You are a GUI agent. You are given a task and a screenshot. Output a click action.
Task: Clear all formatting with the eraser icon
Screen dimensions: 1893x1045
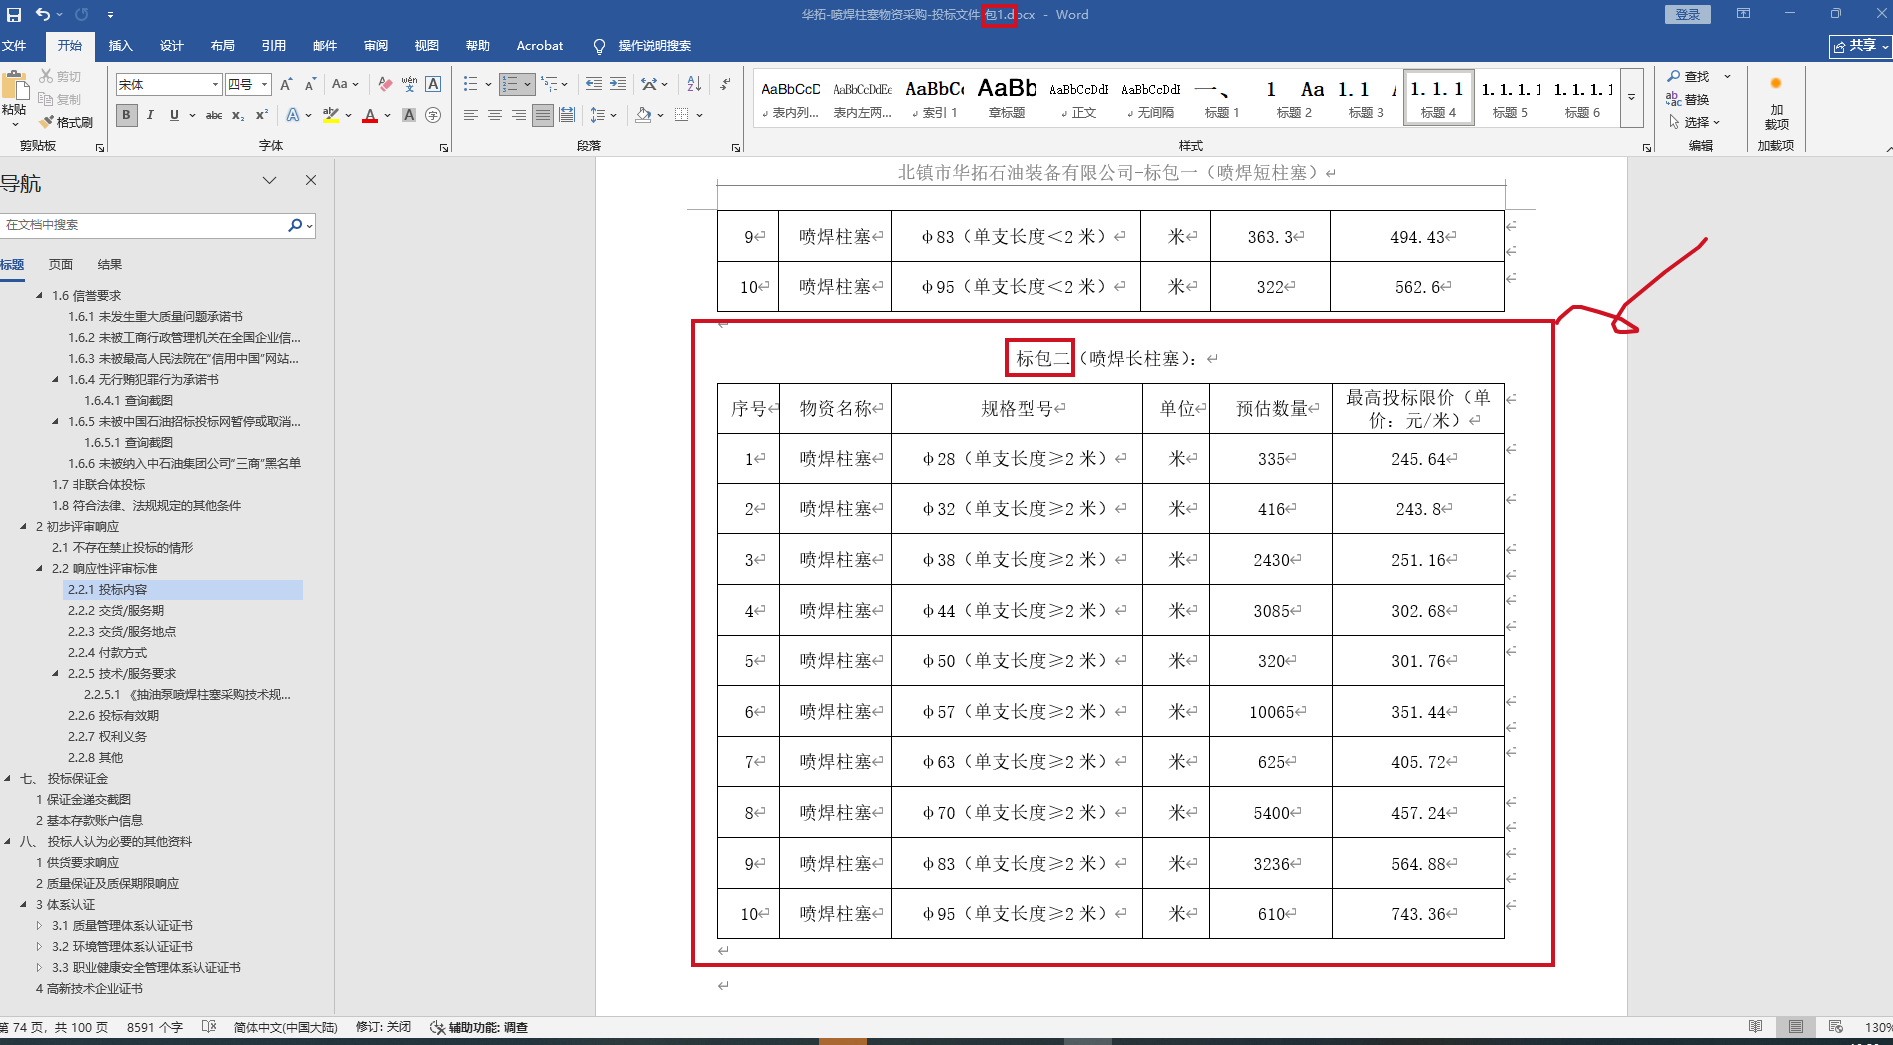[x=385, y=85]
